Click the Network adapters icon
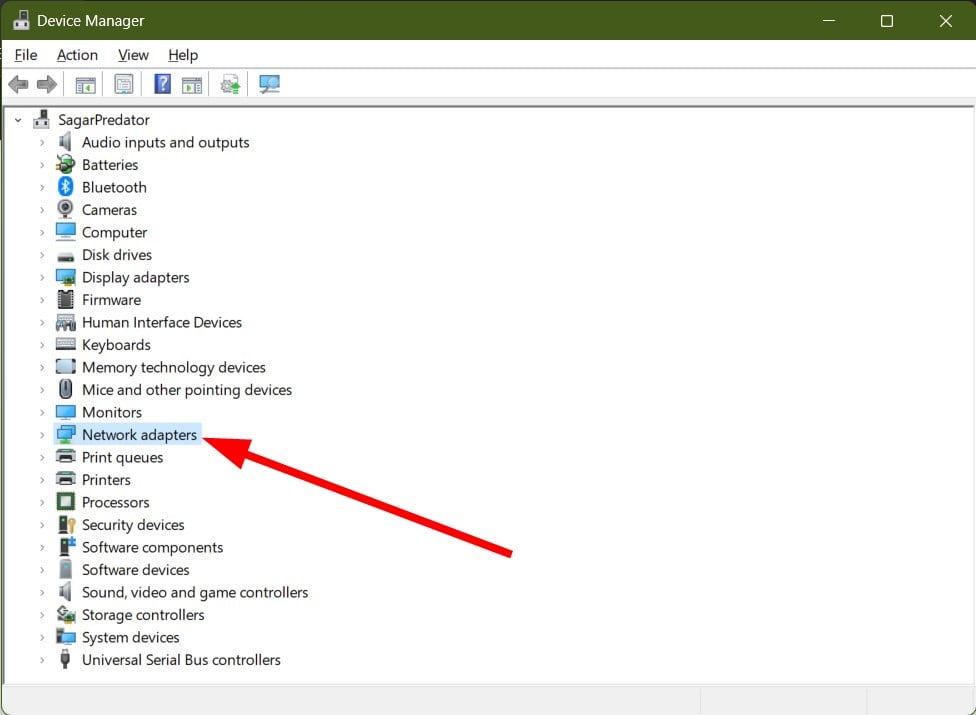 (x=65, y=434)
